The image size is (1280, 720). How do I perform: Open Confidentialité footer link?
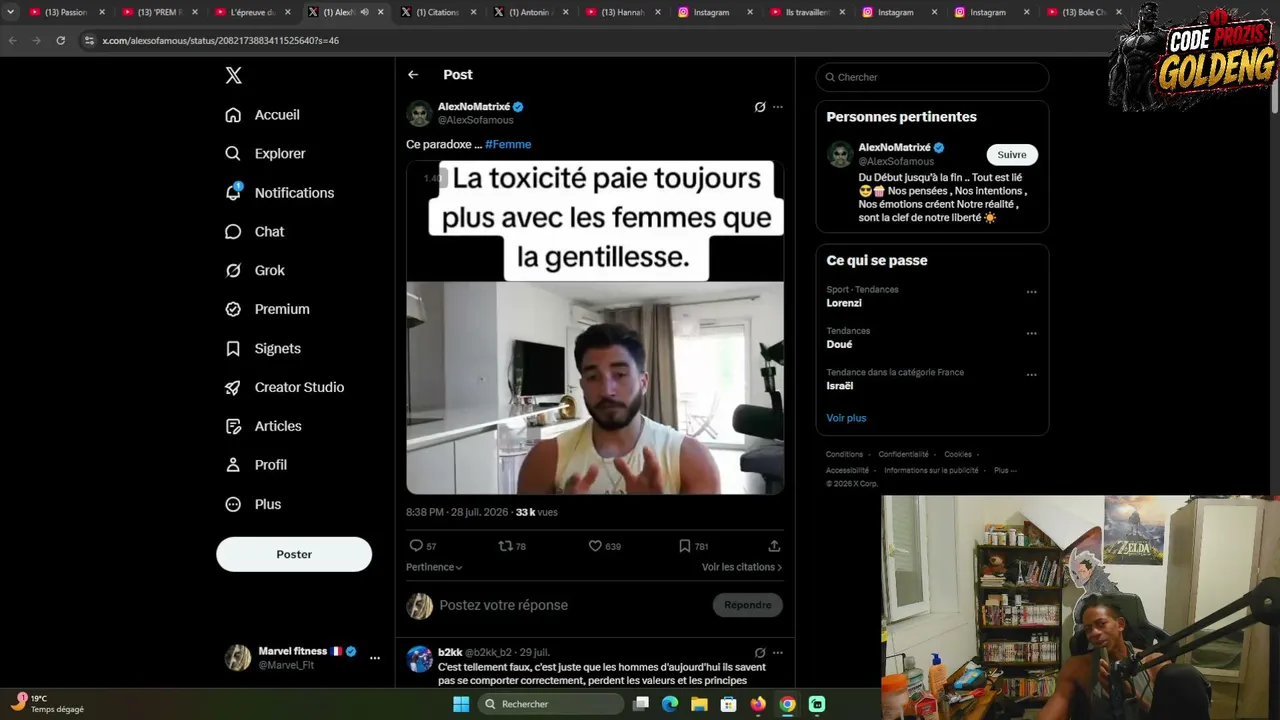point(904,454)
